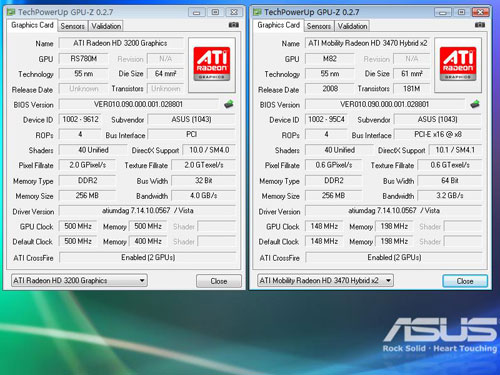This screenshot has width=500, height=375.
Task: Click the X on left window title bar
Action: point(234,12)
